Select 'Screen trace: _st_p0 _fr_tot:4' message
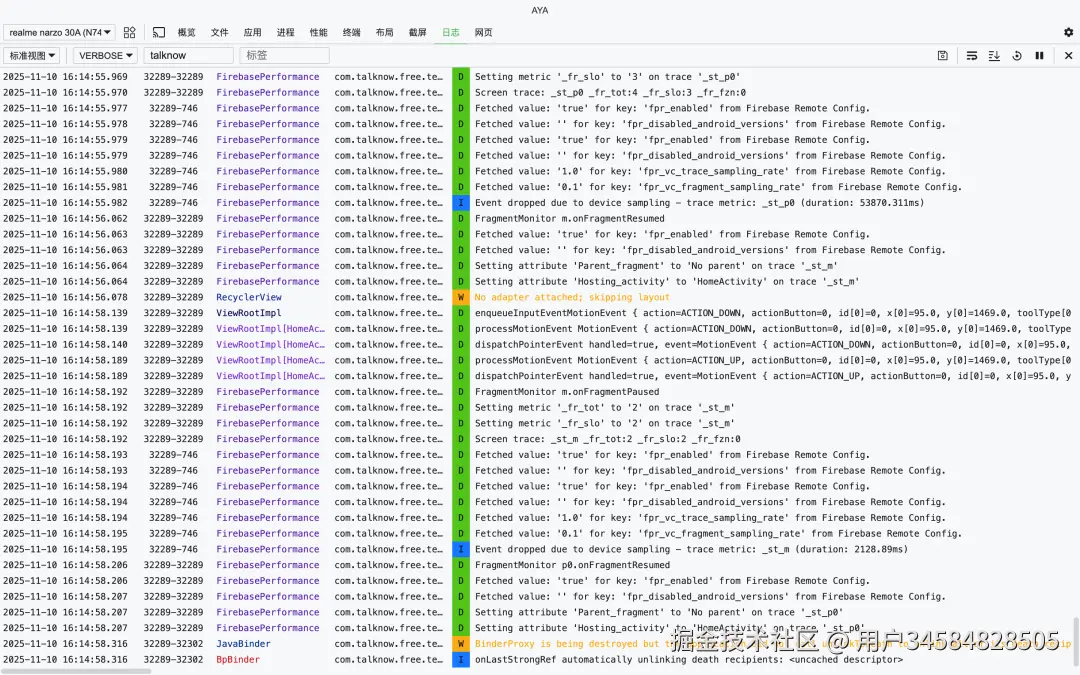 point(610,93)
